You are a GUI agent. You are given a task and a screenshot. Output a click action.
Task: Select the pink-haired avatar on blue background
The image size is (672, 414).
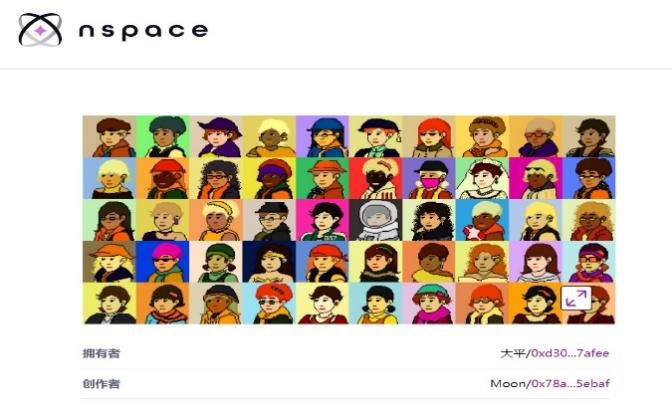pyautogui.click(x=162, y=262)
